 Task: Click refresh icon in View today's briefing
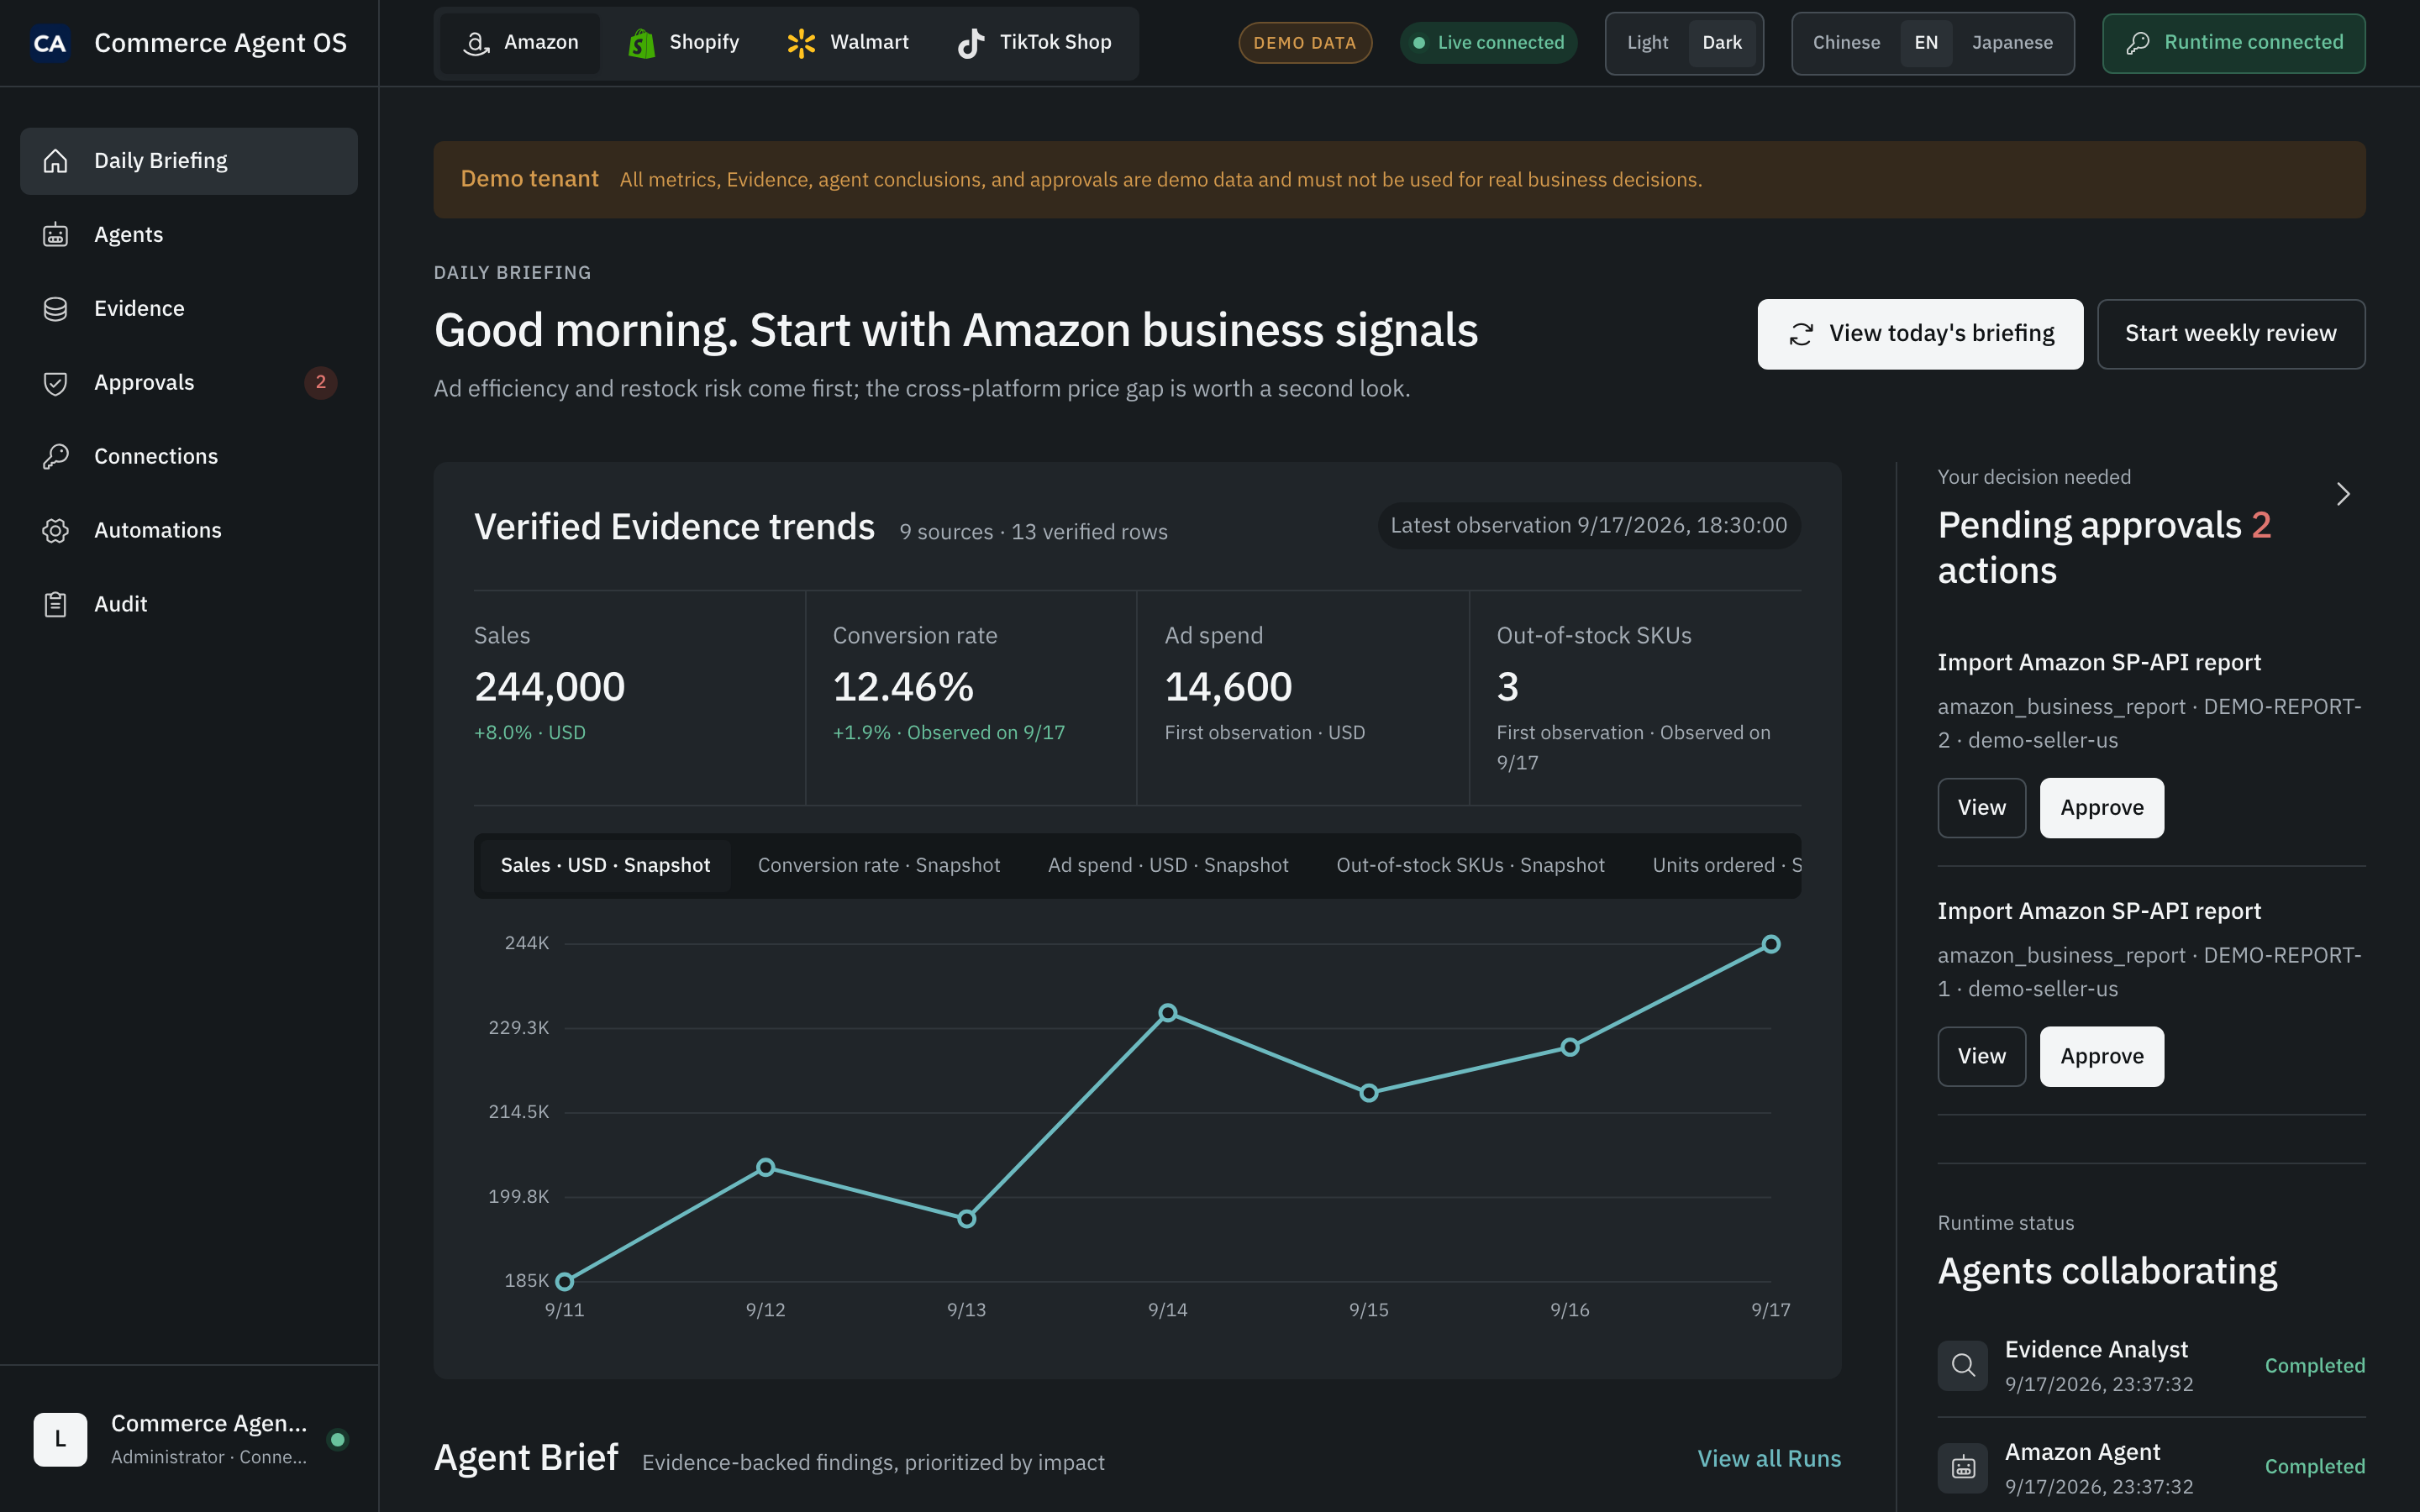point(1801,334)
